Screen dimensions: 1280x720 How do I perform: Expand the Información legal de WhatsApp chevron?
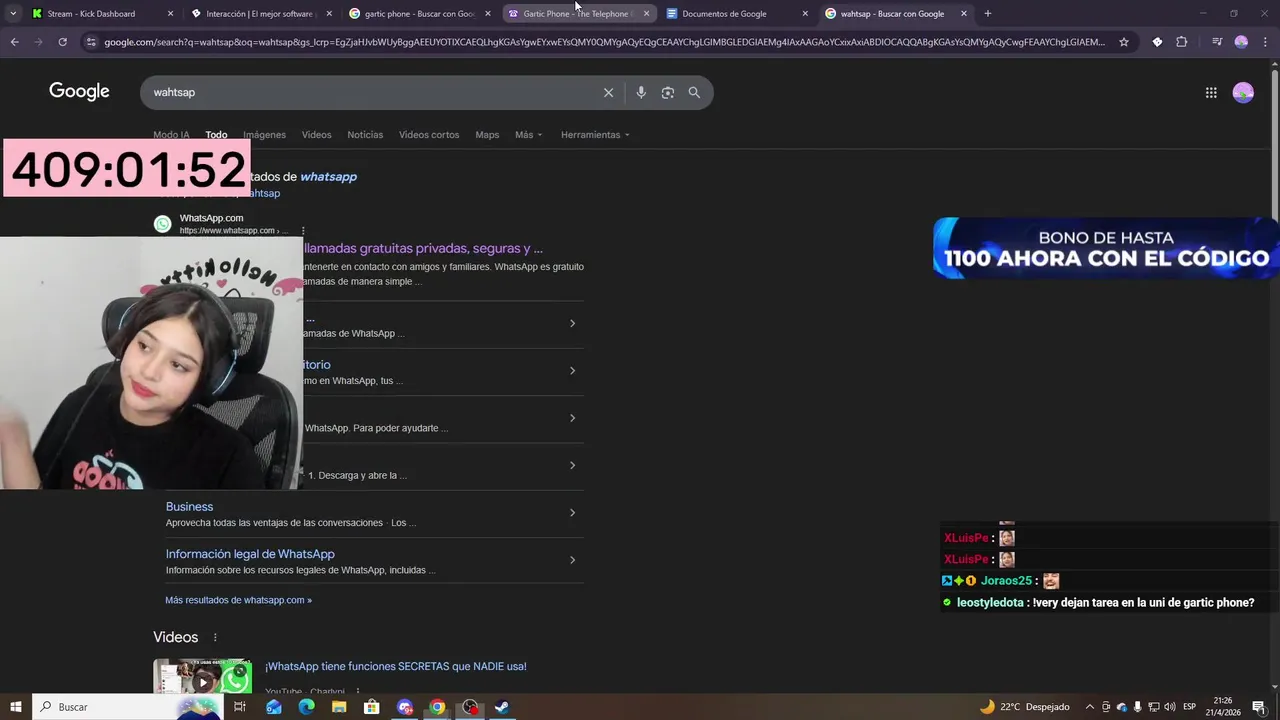[572, 560]
